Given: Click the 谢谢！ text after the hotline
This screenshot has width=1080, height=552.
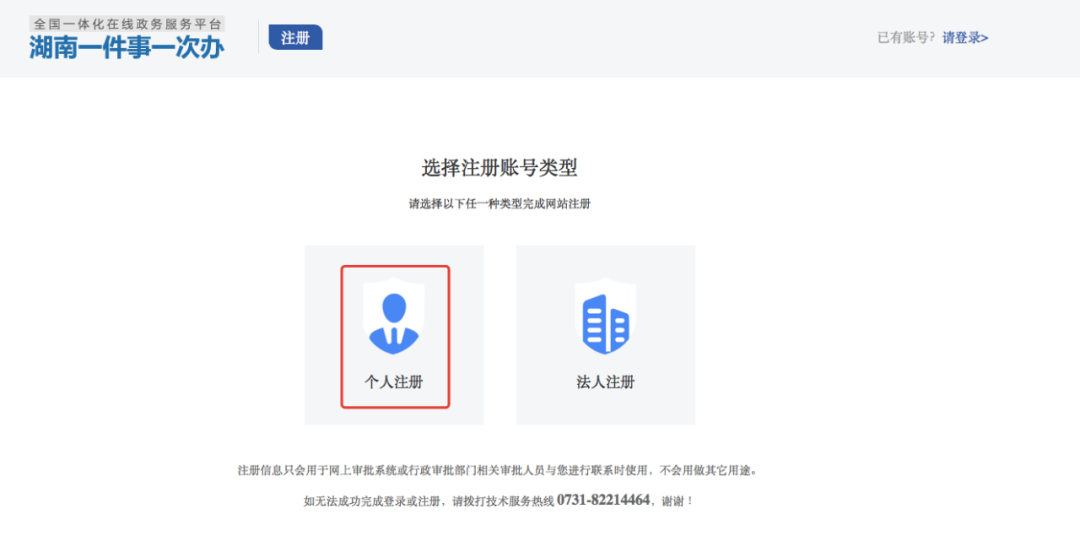Looking at the screenshot, I should coord(678,502).
